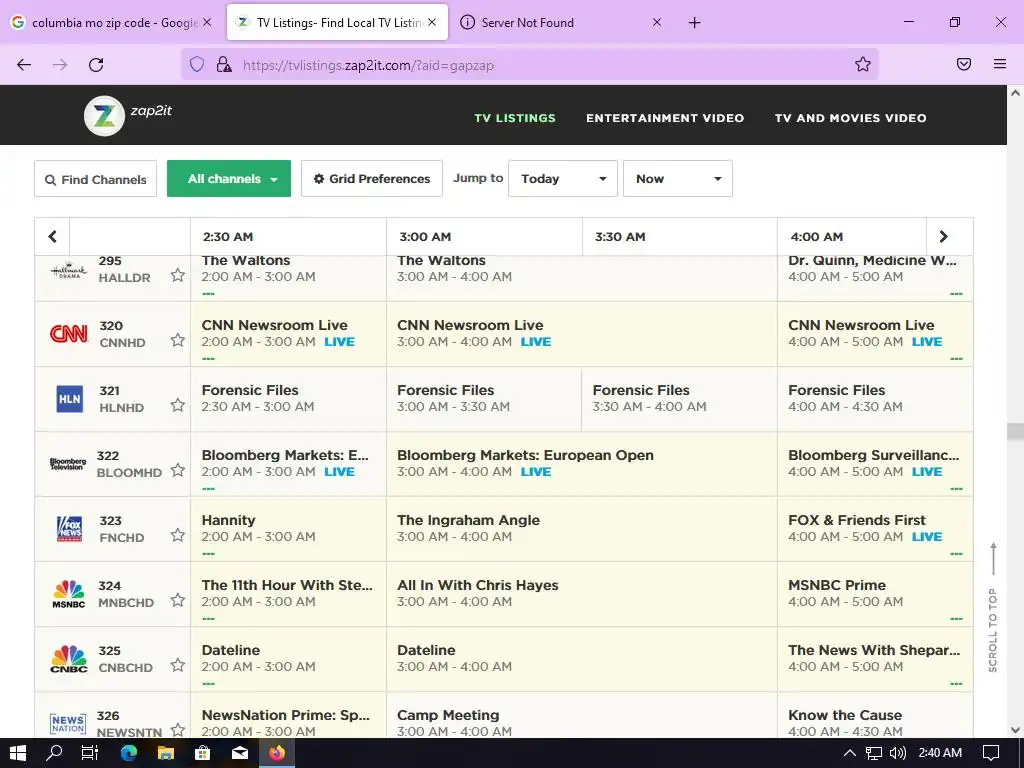Open Microsoft Edge from taskbar

click(x=129, y=753)
